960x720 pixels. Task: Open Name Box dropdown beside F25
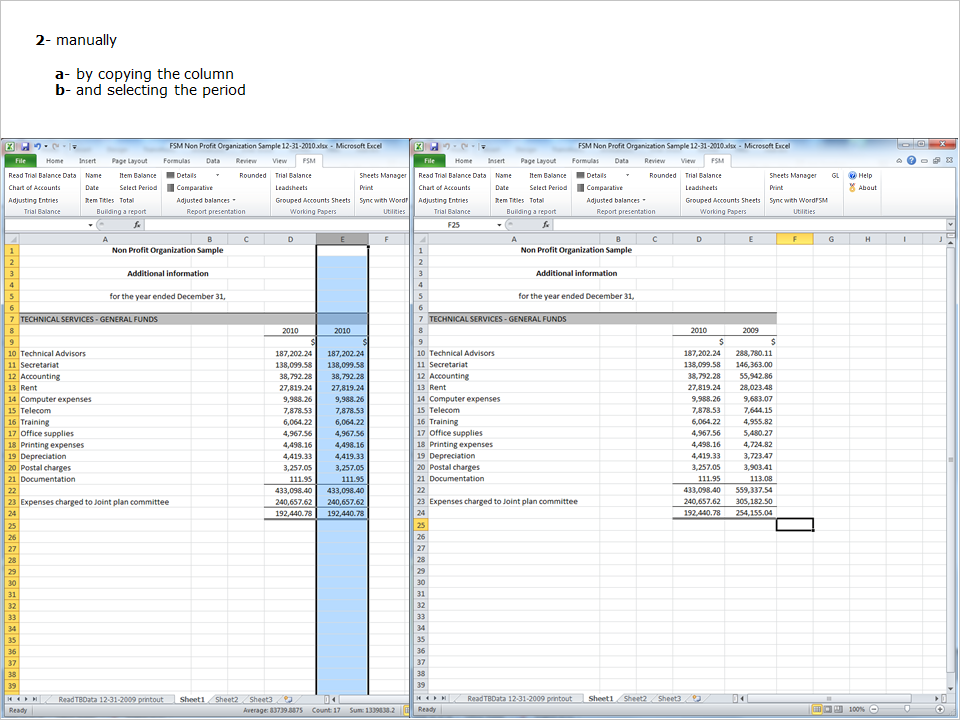tap(500, 225)
